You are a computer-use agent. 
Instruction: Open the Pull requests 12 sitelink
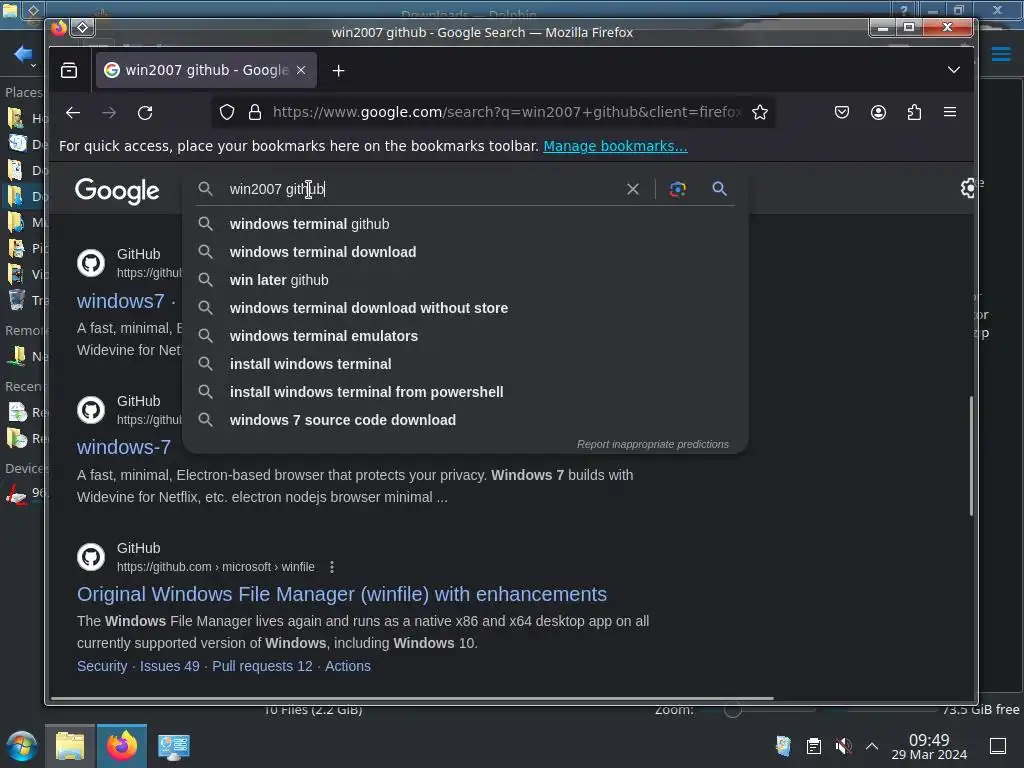pyautogui.click(x=263, y=666)
